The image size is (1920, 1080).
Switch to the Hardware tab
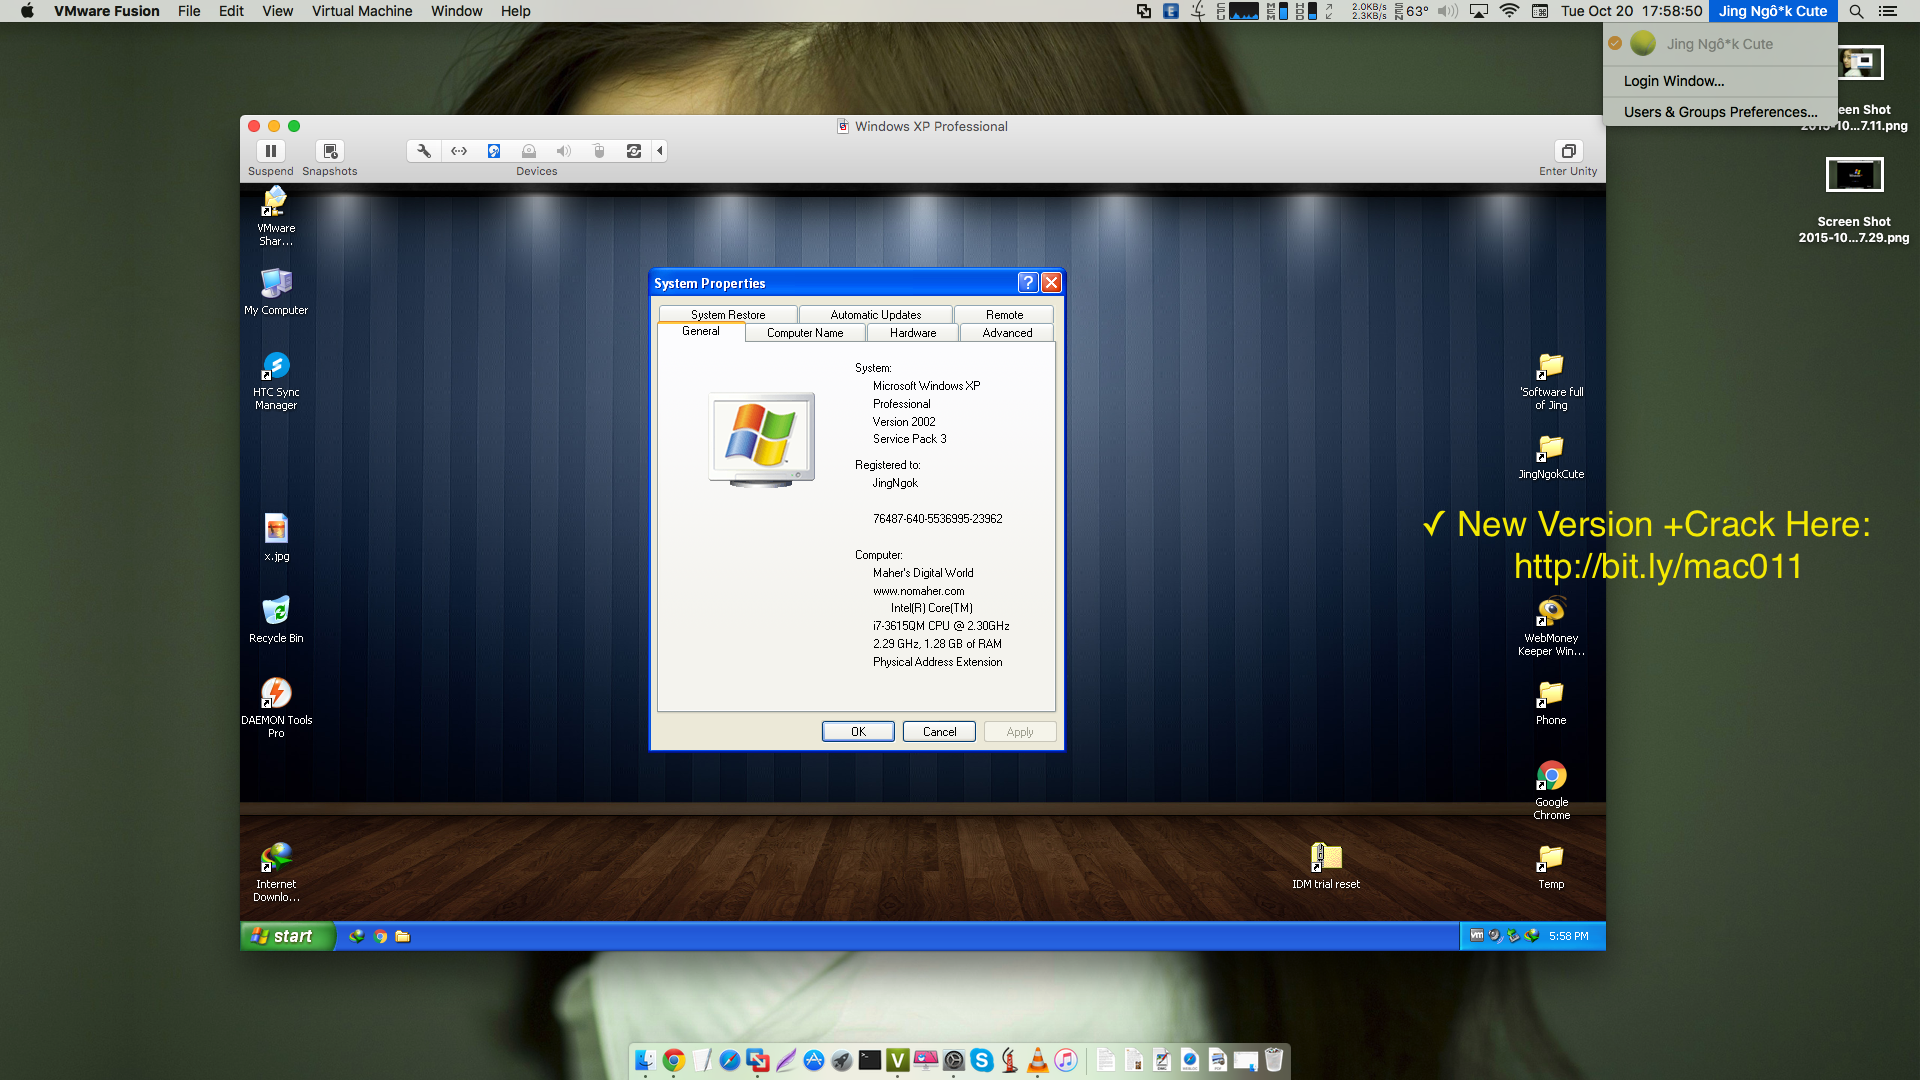tap(913, 333)
